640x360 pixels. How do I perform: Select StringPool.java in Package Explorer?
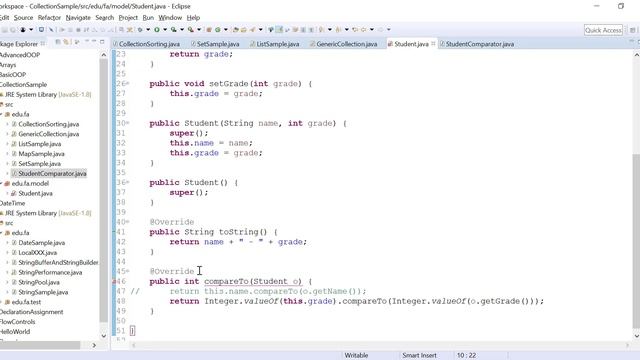[x=39, y=282]
